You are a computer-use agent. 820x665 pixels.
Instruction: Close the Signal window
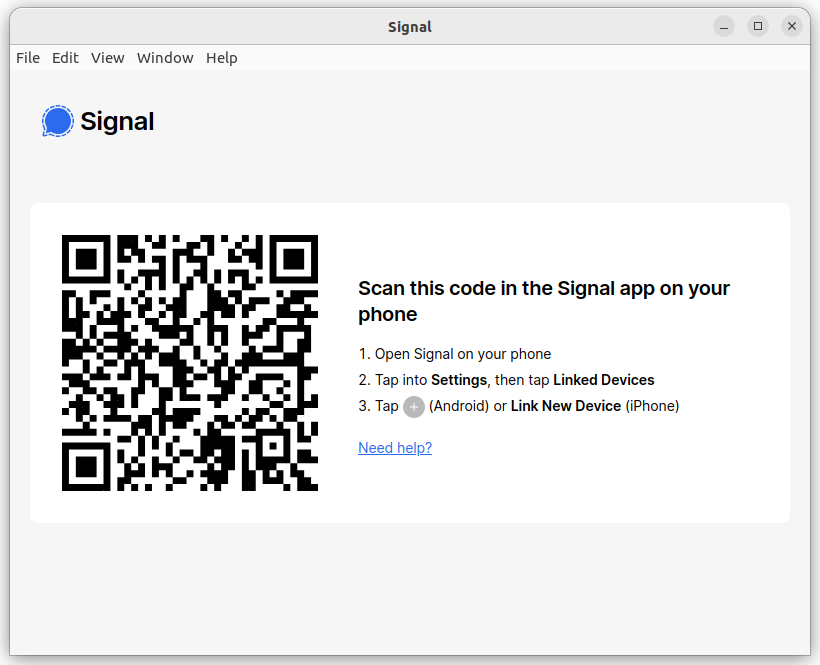tap(792, 26)
